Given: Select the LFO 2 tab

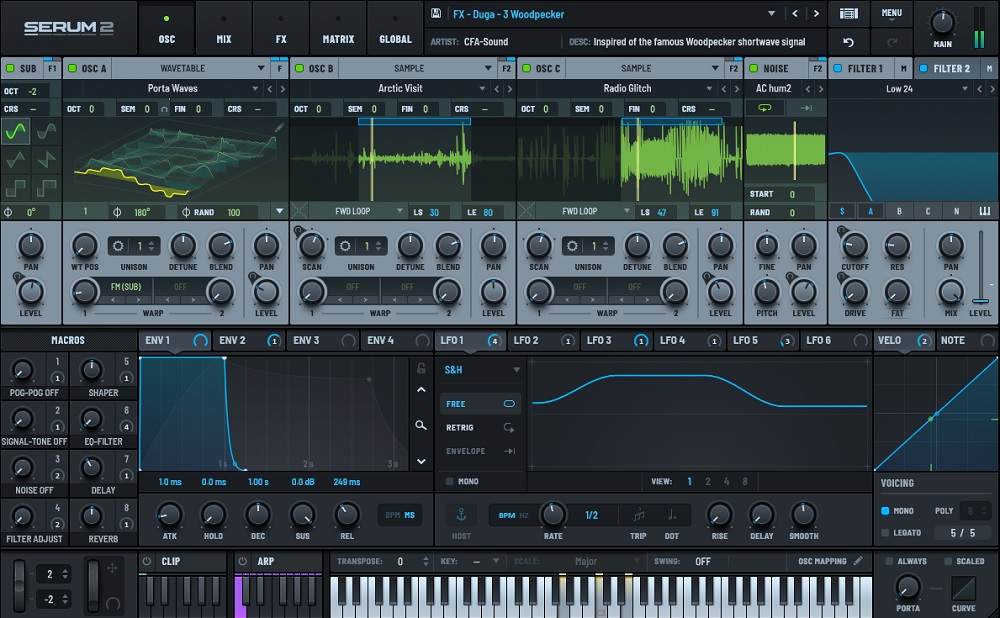Looking at the screenshot, I should click(x=543, y=341).
